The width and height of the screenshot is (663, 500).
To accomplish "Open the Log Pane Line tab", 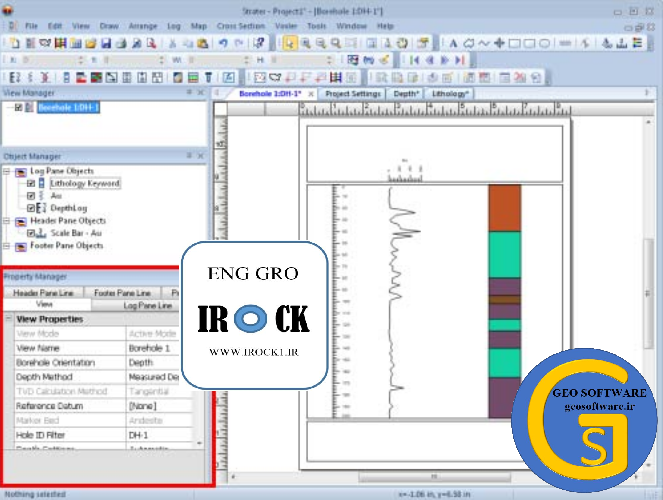I will click(147, 305).
